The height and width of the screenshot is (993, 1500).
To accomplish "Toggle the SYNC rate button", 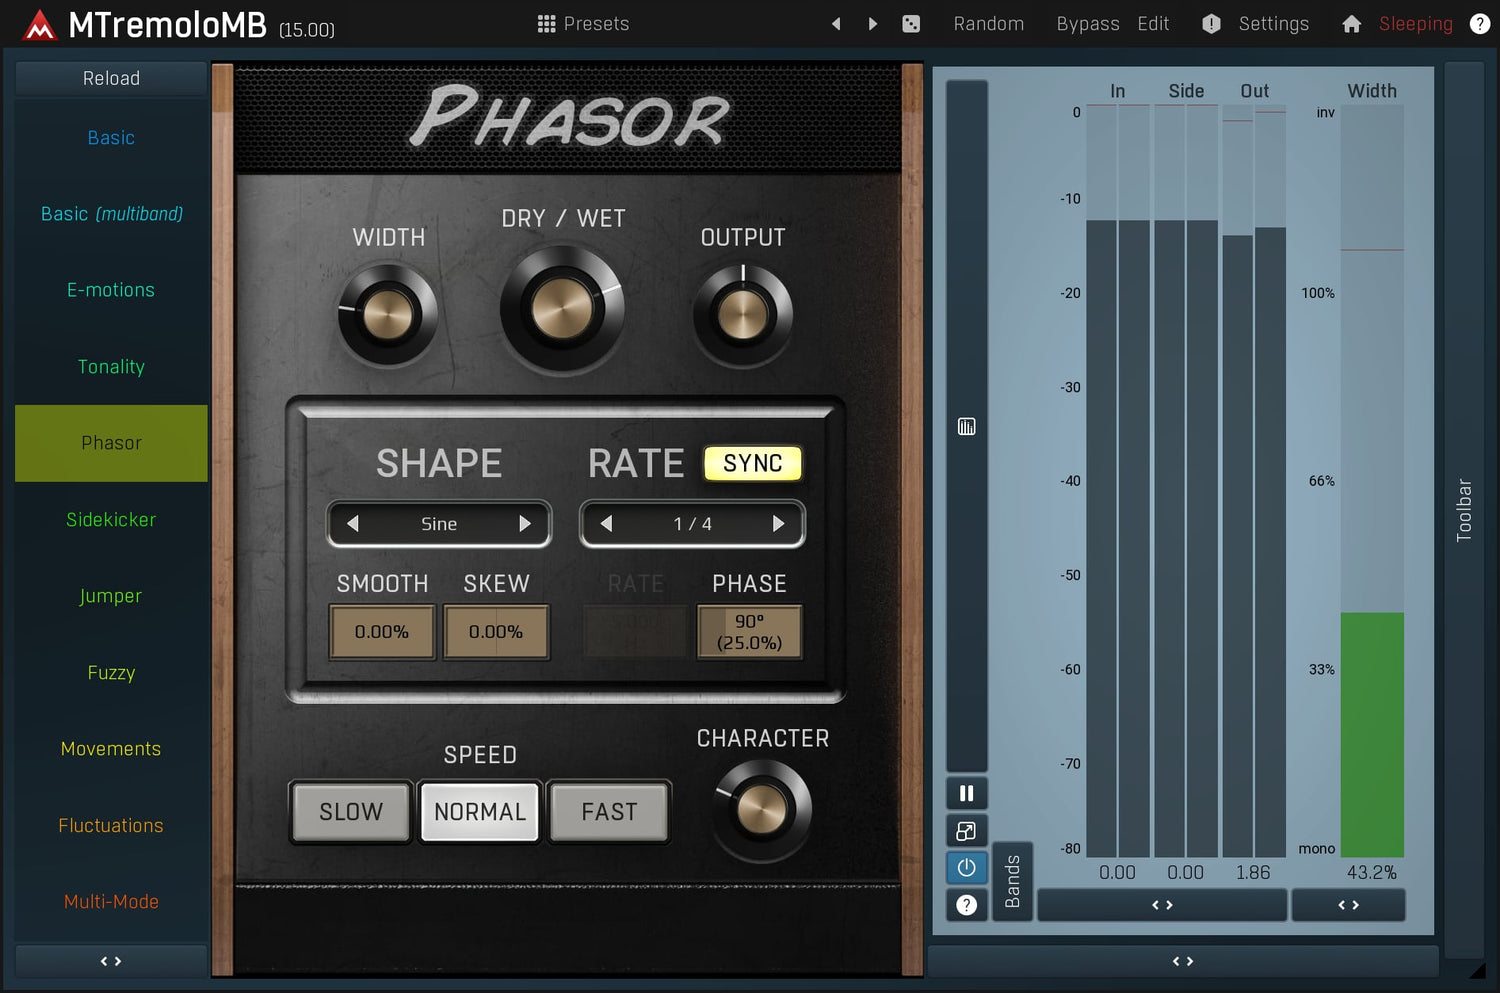I will 753,463.
